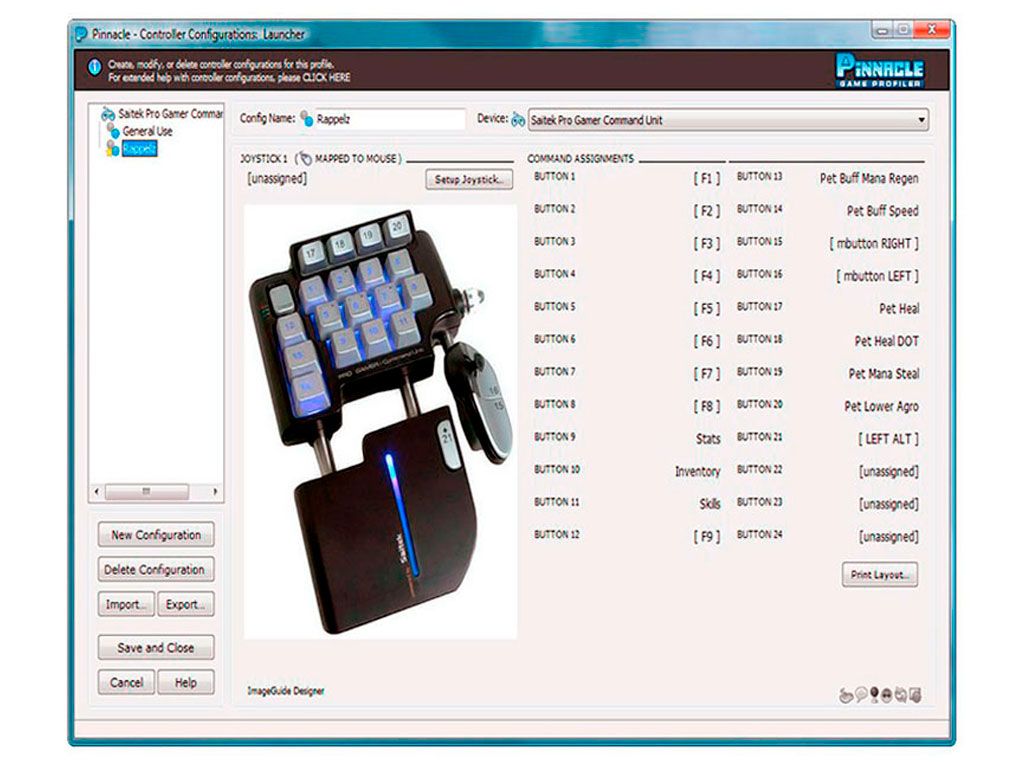Screen dimensions: 1024x768
Task: Click the Pinnacle Game Profiler logo
Action: (880, 70)
